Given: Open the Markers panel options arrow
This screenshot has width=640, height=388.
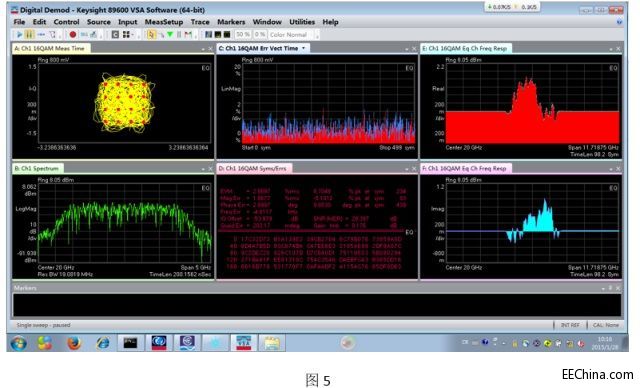Looking at the screenshot, I should point(604,288).
